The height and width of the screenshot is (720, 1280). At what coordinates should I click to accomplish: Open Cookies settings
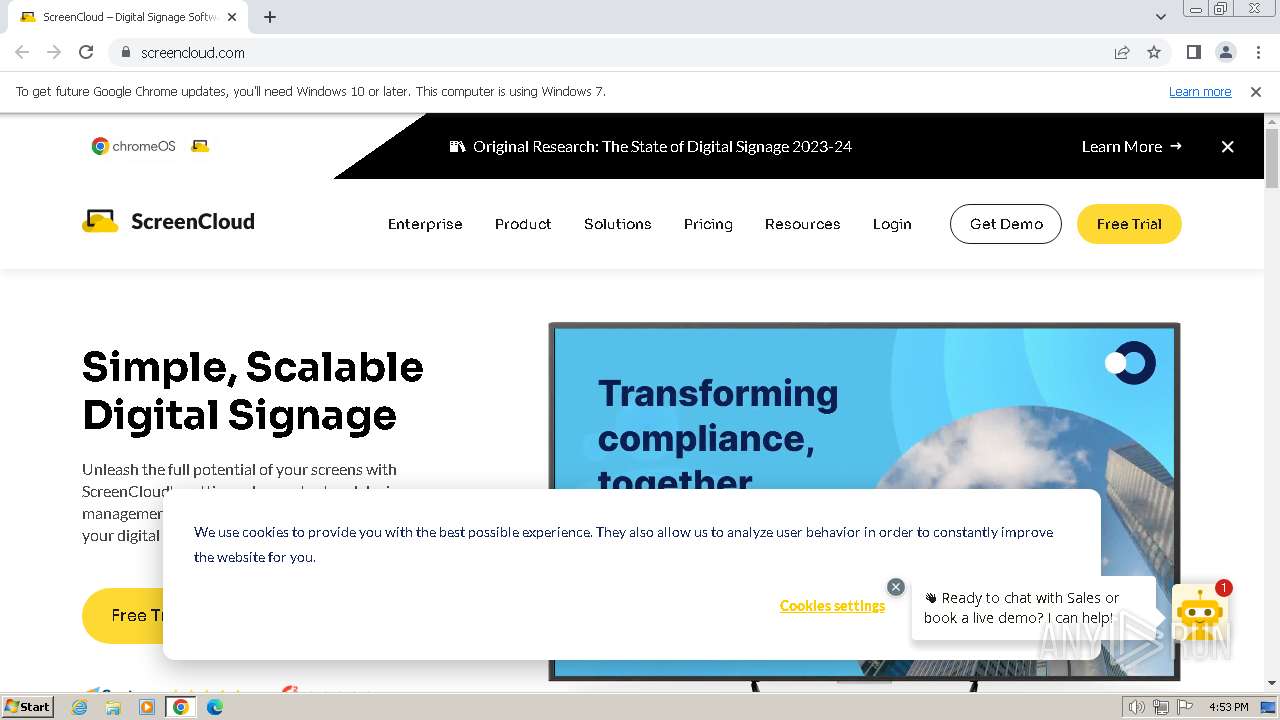click(x=832, y=606)
